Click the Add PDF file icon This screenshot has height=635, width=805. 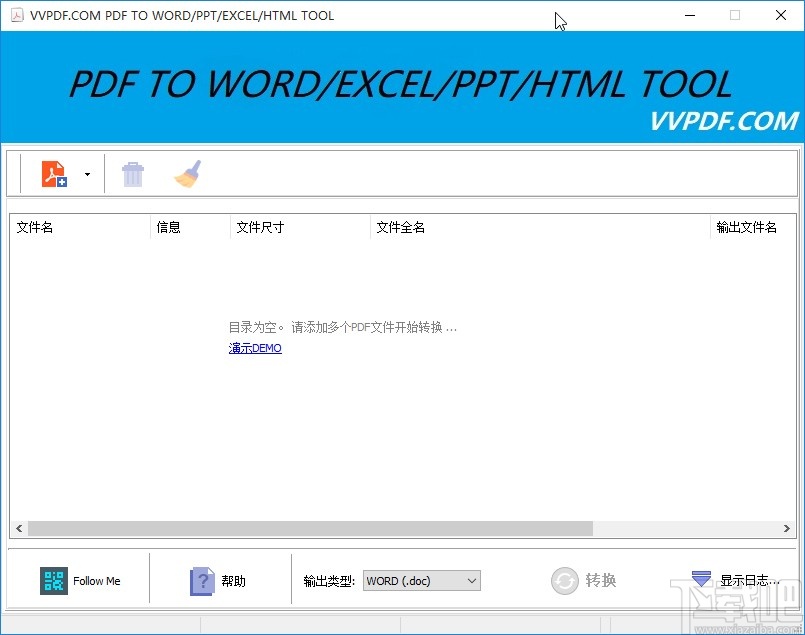coord(52,172)
